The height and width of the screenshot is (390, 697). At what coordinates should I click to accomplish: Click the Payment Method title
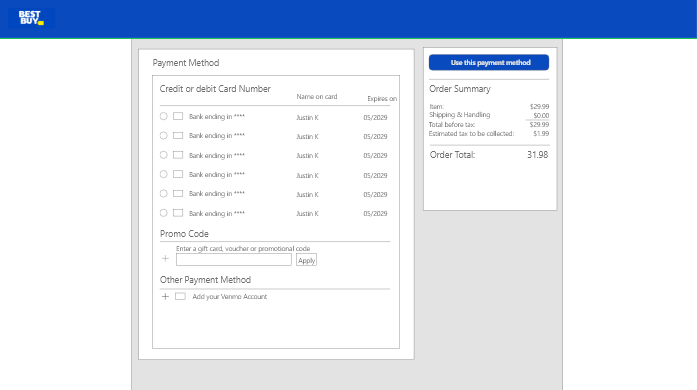[x=186, y=63]
